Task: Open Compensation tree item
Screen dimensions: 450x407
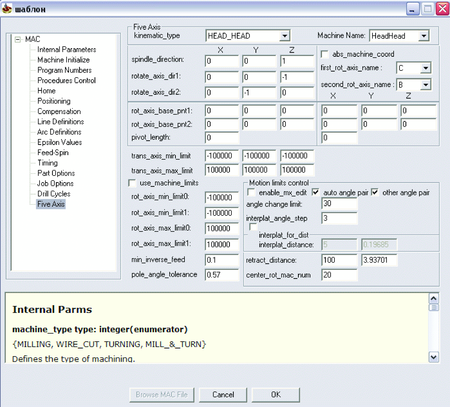Action: pyautogui.click(x=59, y=112)
